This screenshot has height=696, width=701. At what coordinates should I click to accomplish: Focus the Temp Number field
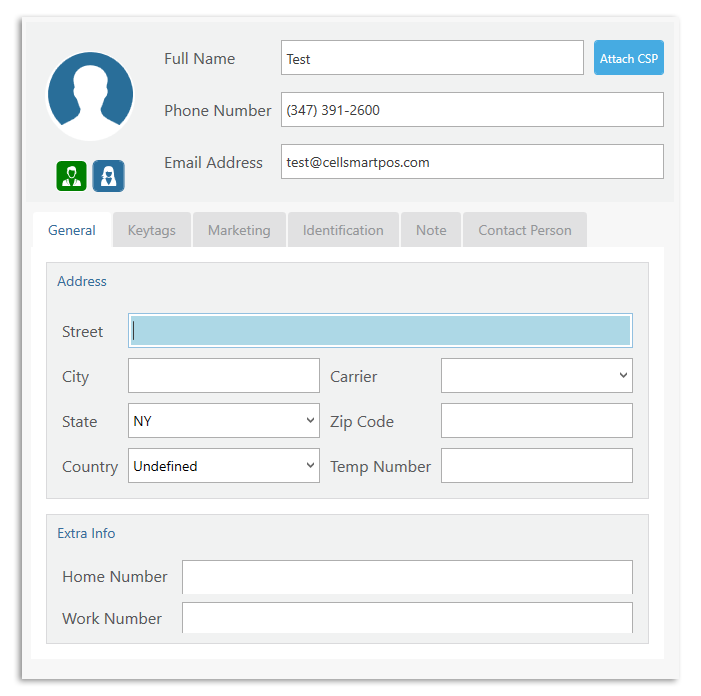coord(537,466)
